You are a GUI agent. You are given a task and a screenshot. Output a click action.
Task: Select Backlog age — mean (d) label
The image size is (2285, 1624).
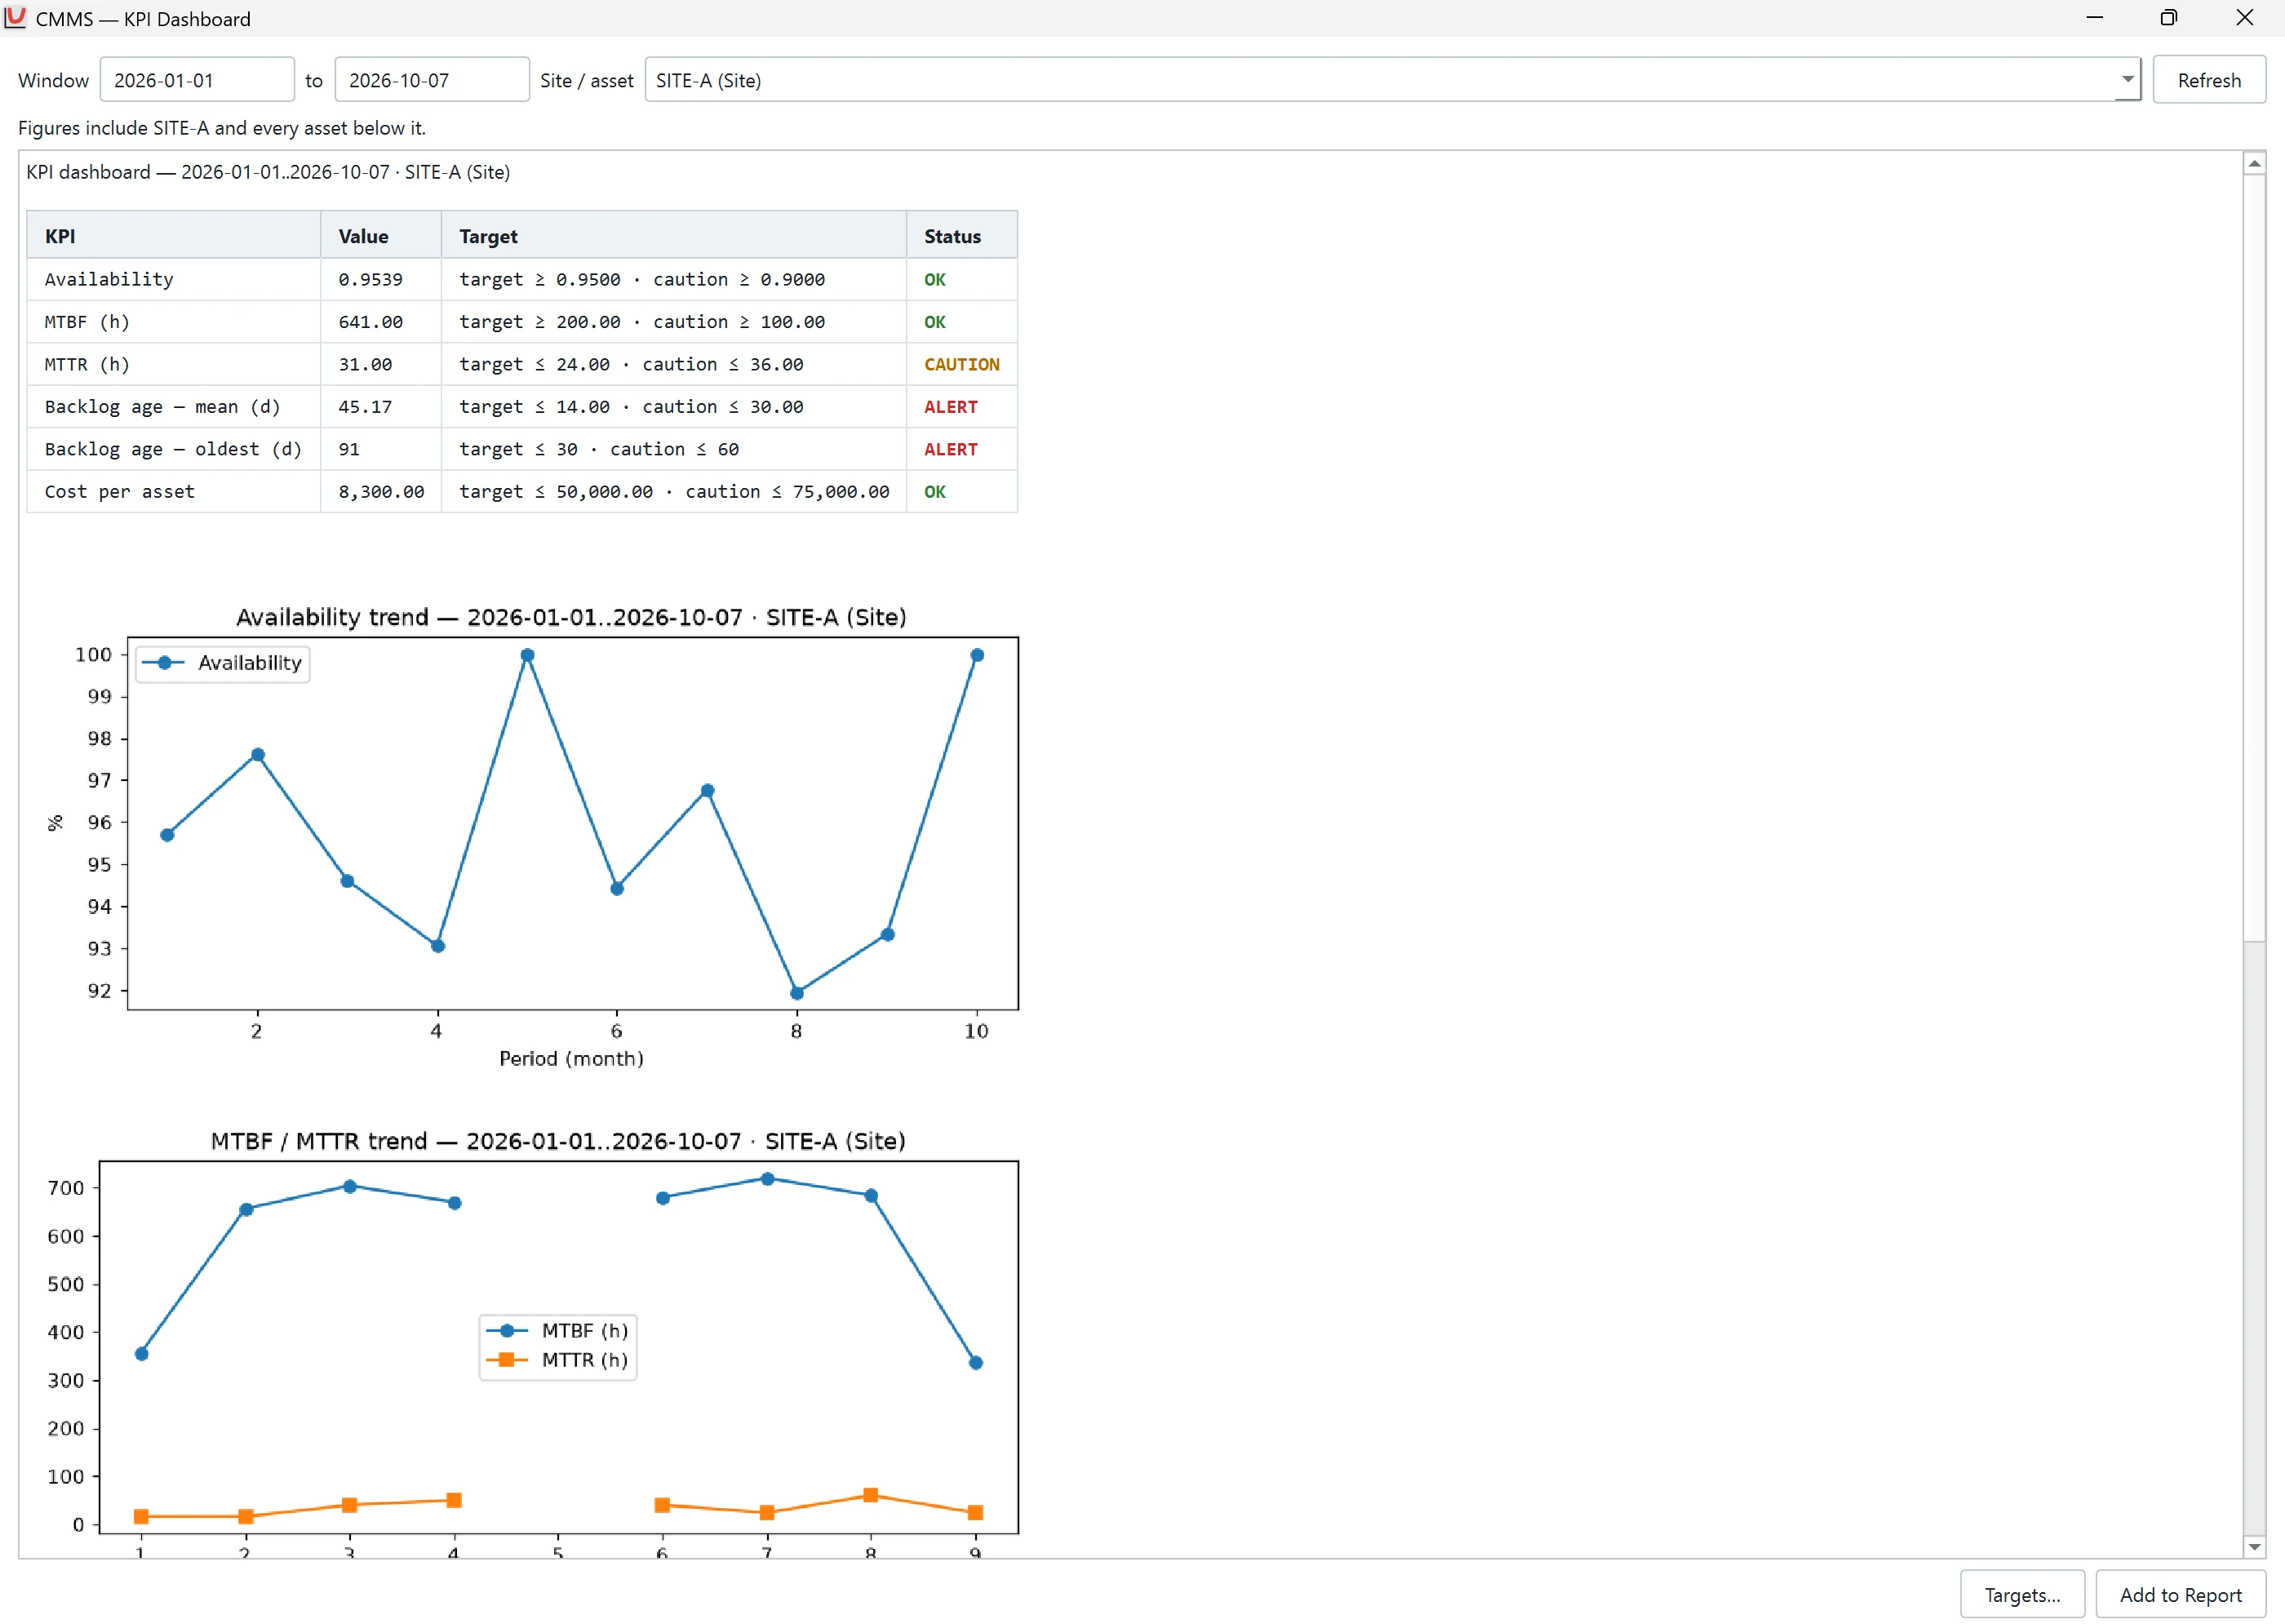(162, 407)
